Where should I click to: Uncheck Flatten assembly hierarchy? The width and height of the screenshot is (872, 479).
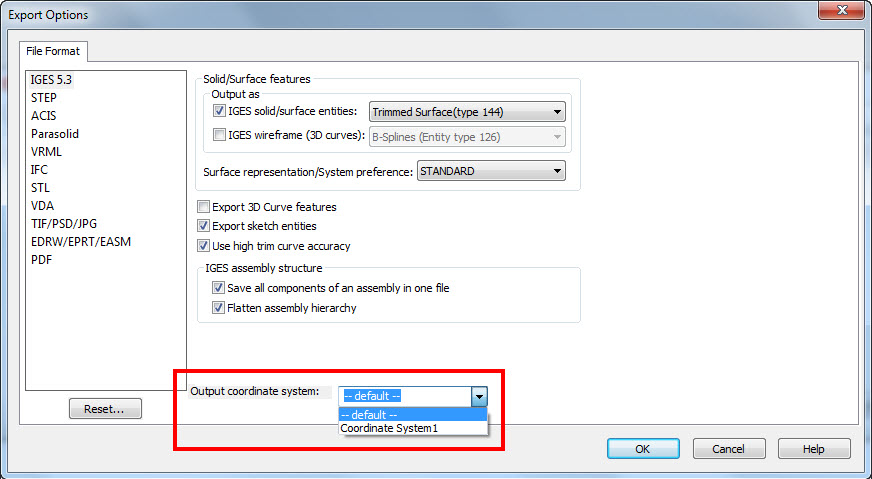pos(219,308)
